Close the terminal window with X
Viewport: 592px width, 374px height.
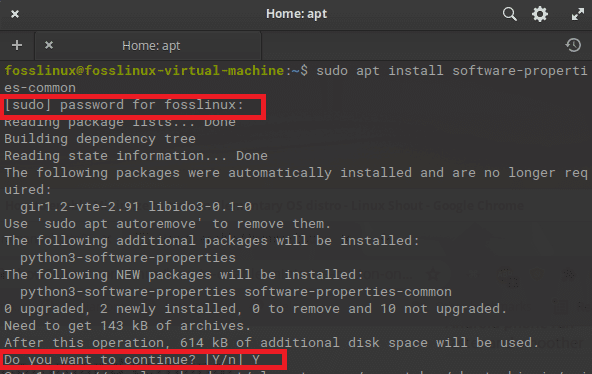[15, 14]
